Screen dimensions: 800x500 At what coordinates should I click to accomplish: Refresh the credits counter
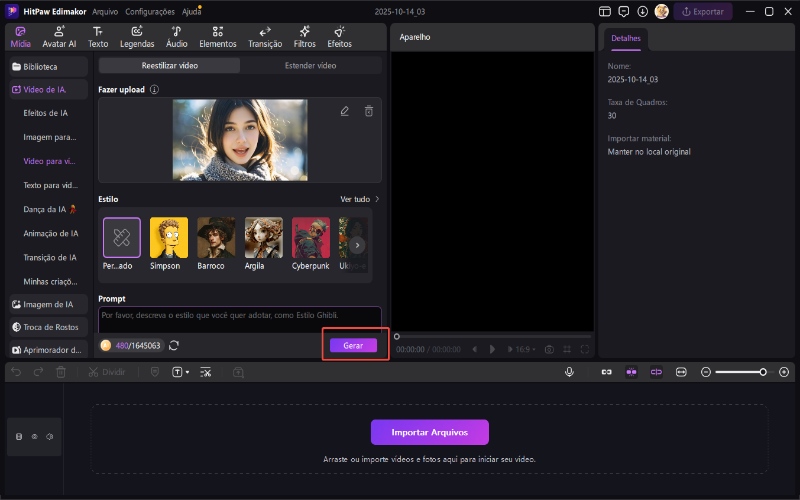[174, 345]
